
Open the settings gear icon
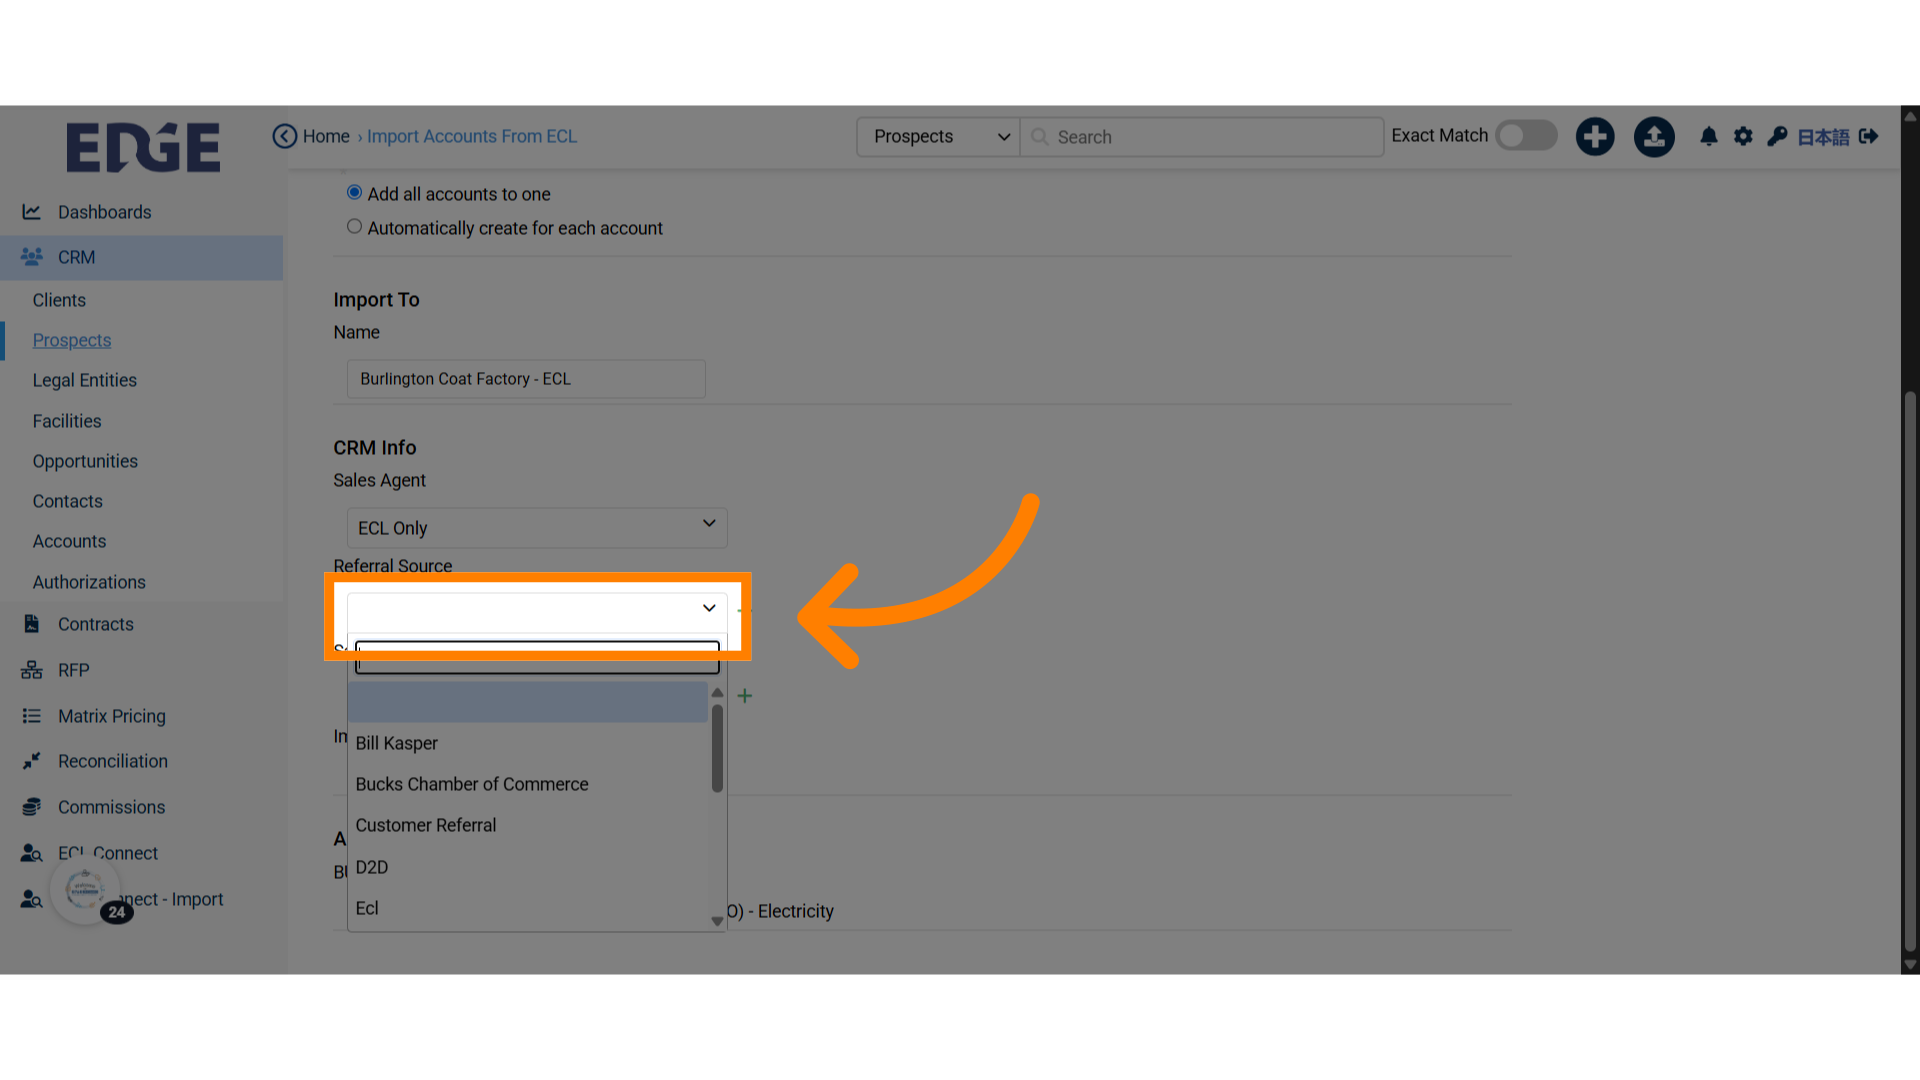tap(1743, 136)
